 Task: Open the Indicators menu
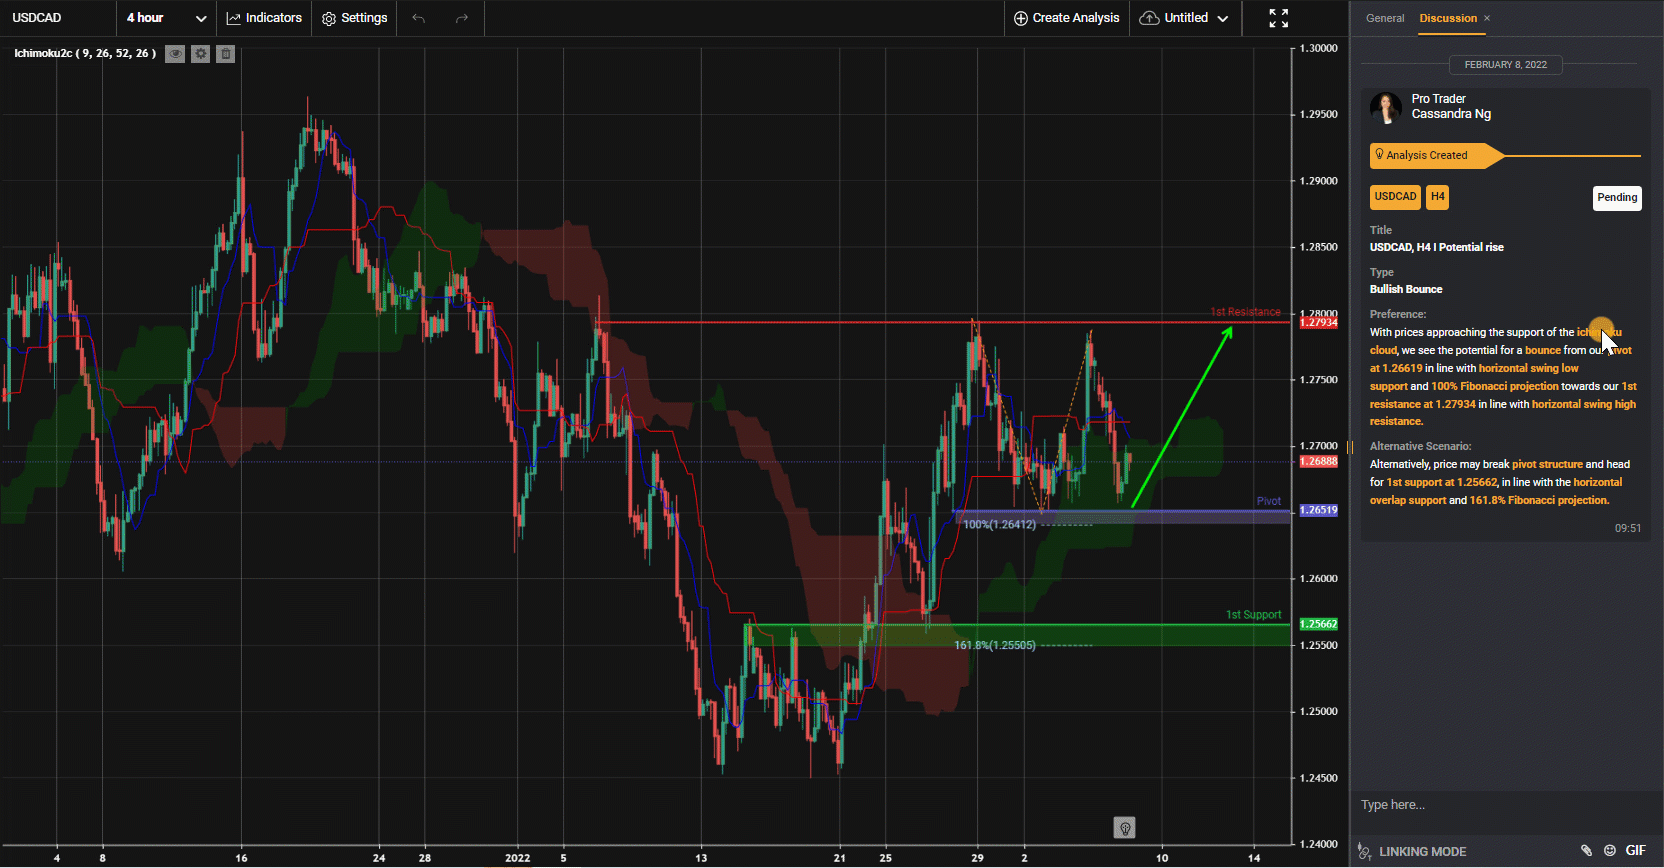[264, 18]
